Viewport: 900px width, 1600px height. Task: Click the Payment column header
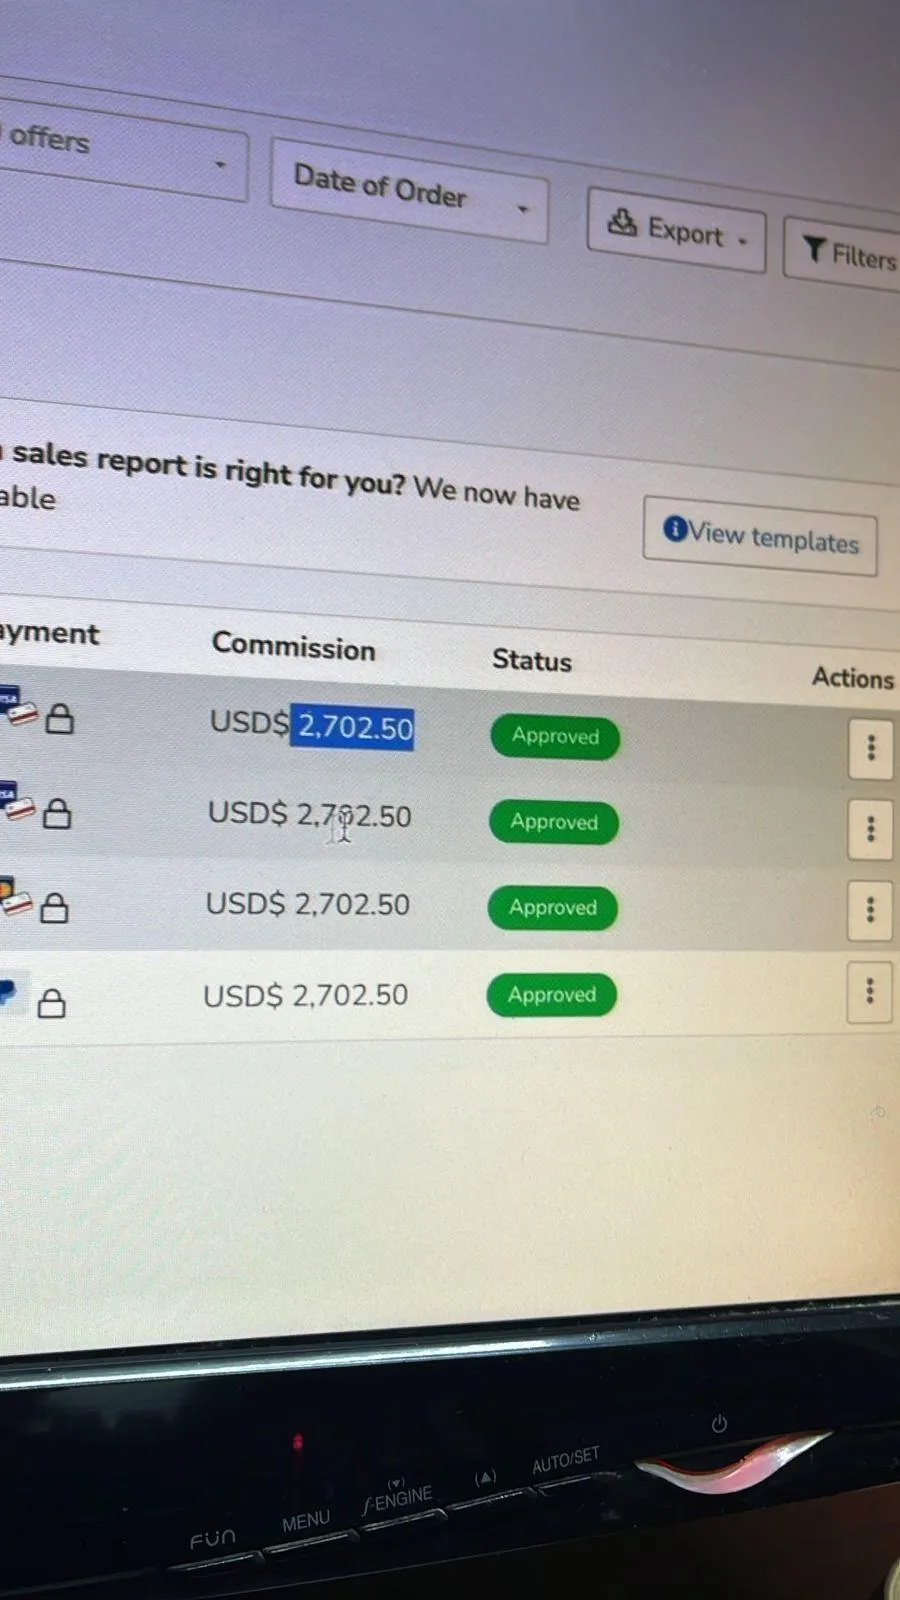point(50,634)
